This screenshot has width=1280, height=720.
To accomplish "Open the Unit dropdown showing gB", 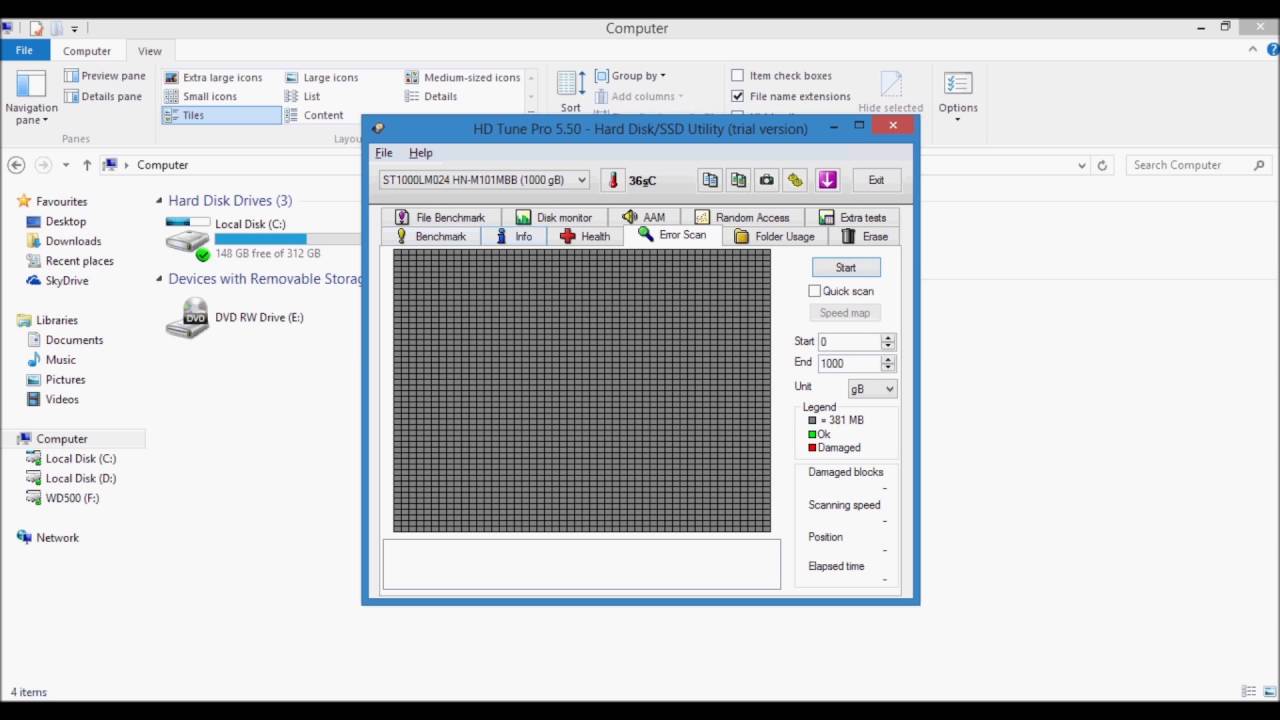I will 872,389.
